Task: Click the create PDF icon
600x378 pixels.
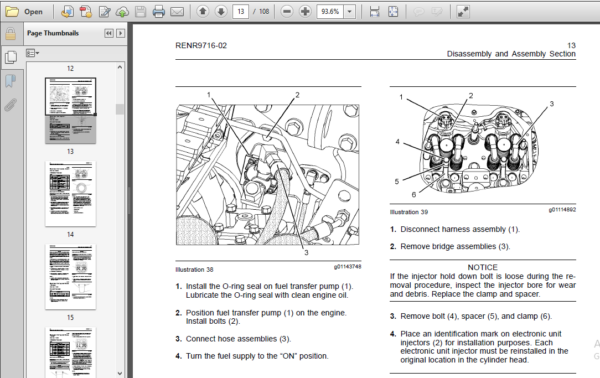Action: coord(85,12)
